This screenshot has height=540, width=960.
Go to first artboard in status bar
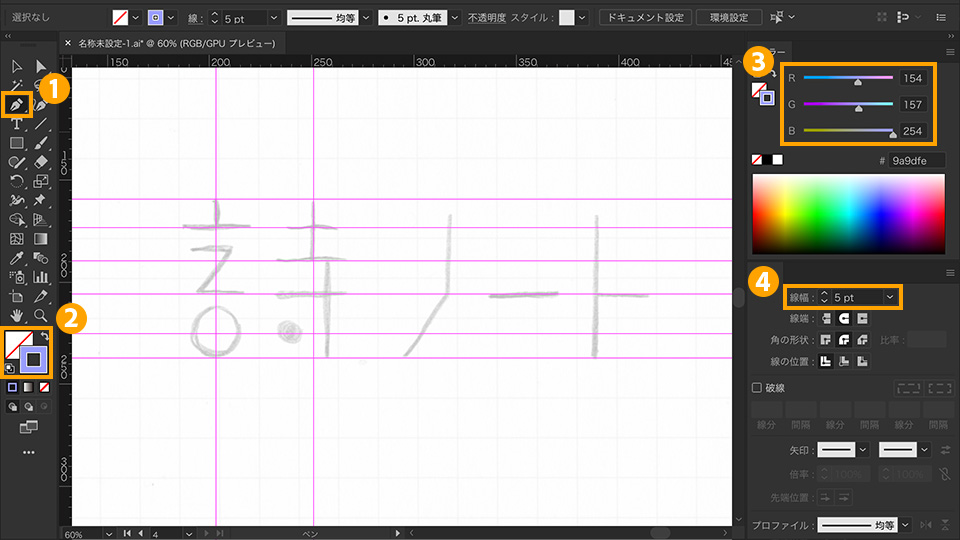coord(127,534)
